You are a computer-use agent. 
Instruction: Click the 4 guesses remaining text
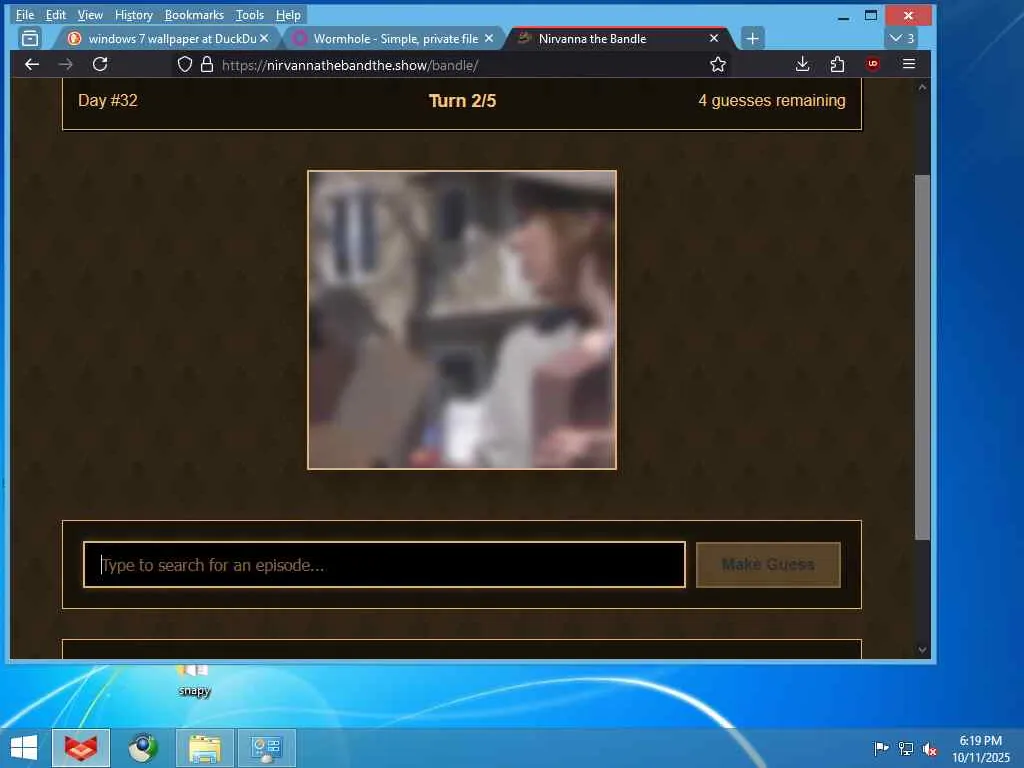772,101
